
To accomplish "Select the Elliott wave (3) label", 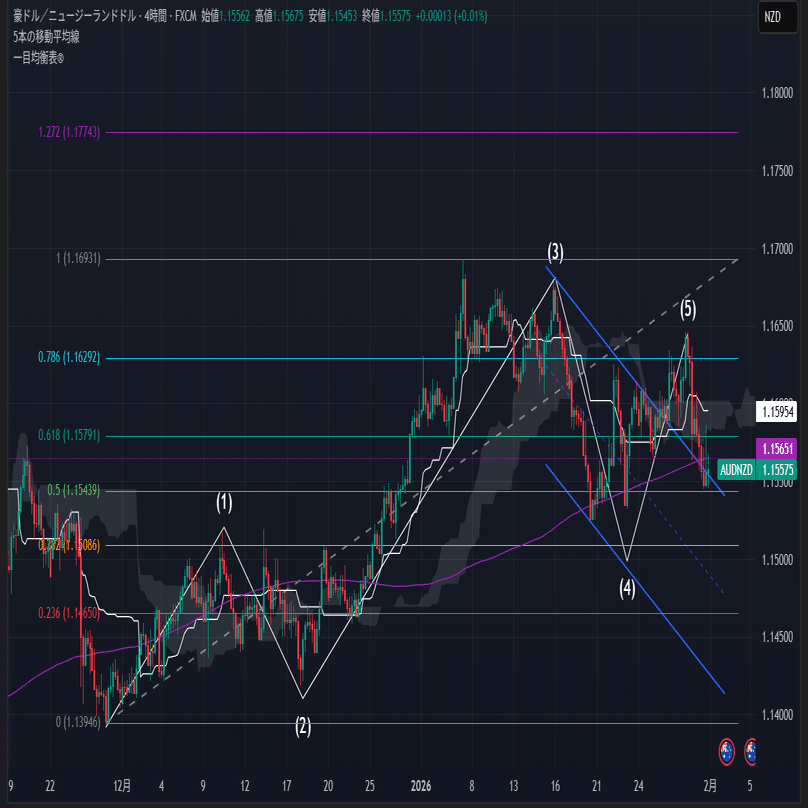I will (x=555, y=251).
